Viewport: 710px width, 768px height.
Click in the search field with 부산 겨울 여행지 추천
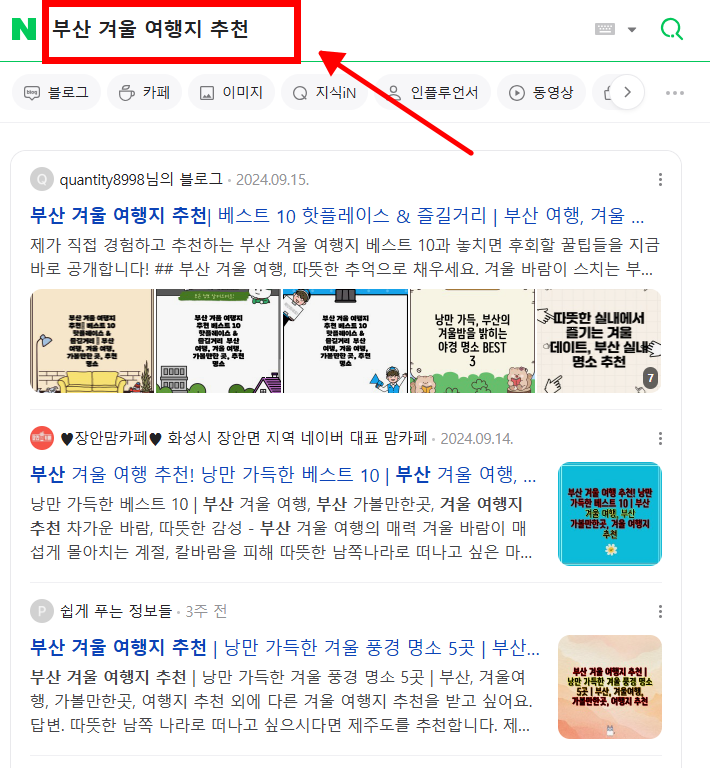coord(171,29)
